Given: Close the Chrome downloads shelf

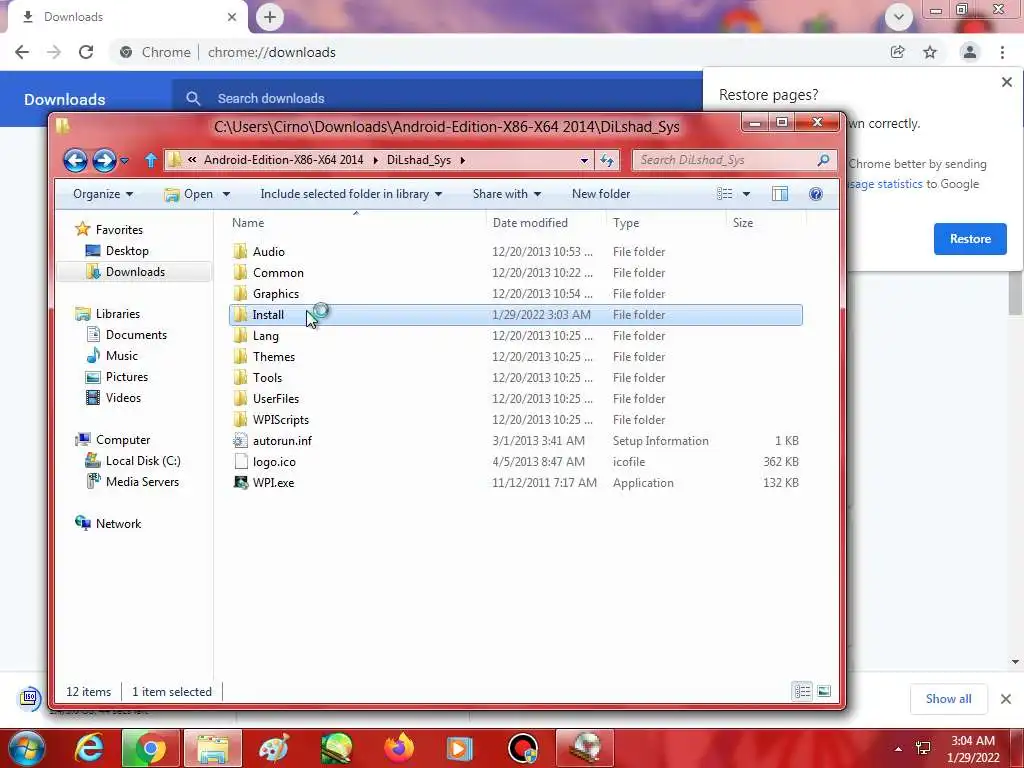Looking at the screenshot, I should [x=1006, y=699].
